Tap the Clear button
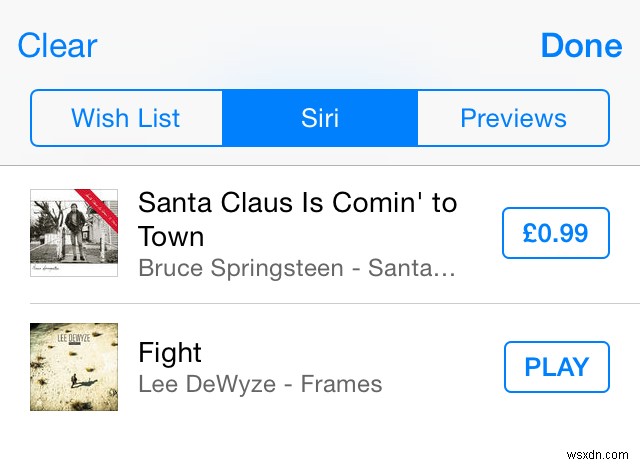640x465 pixels. 57,46
